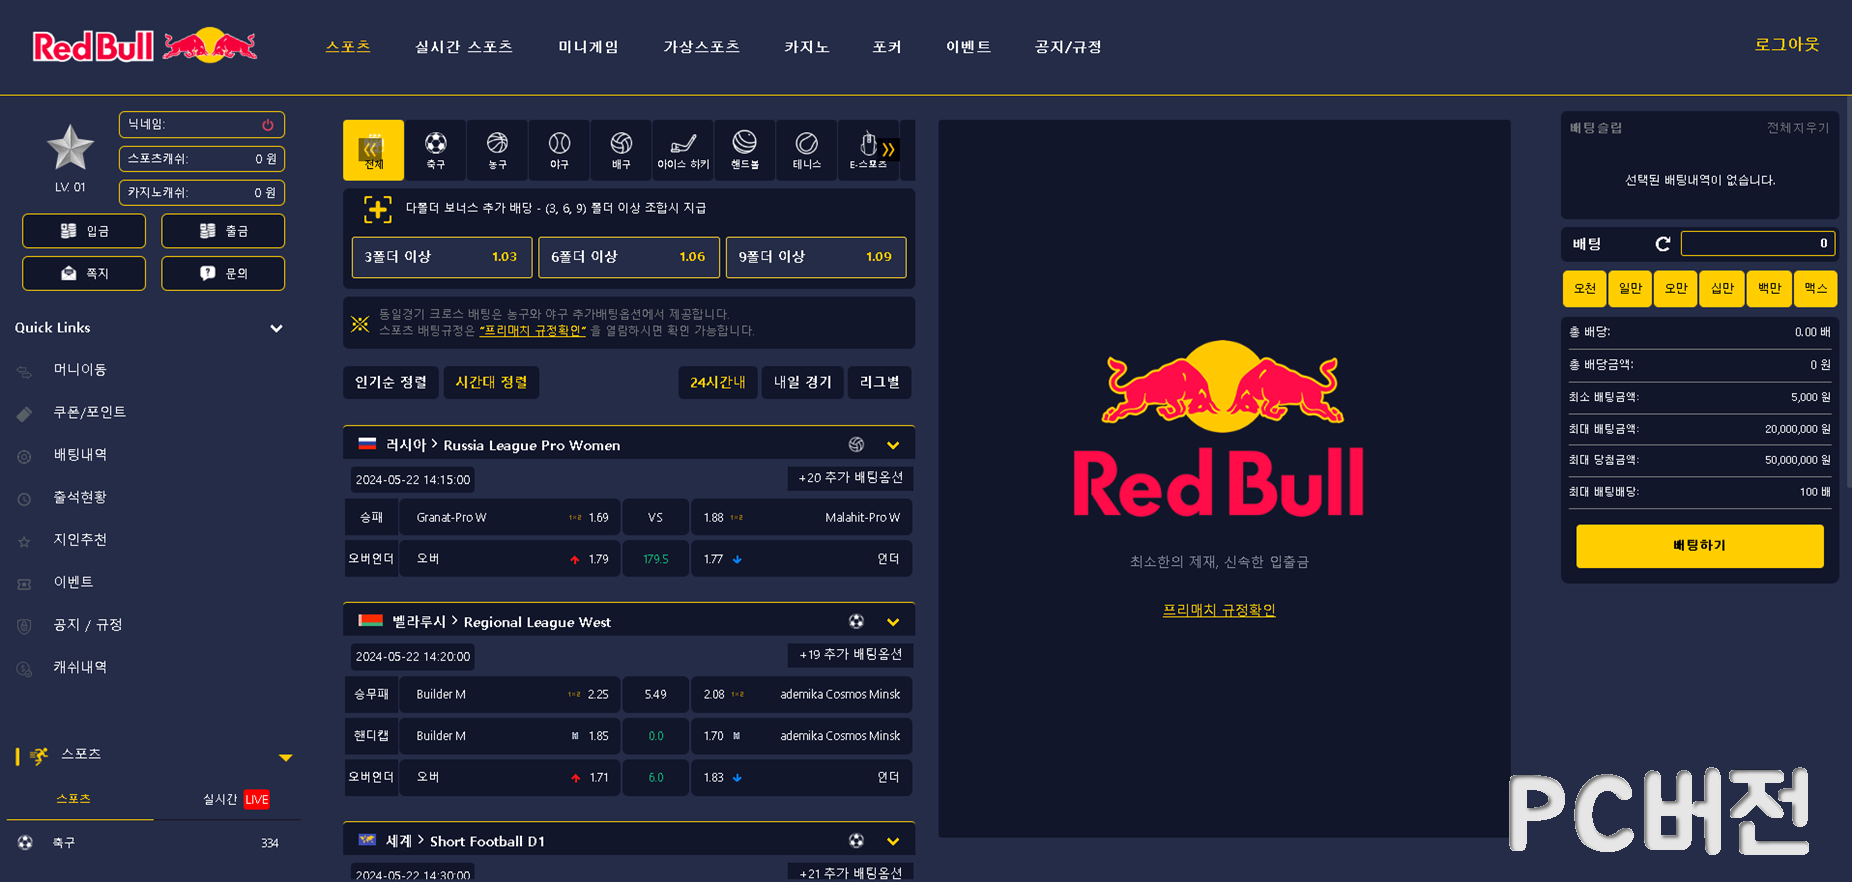Open the 공지/규정 top menu
This screenshot has height=882, width=1852.
1068,47
